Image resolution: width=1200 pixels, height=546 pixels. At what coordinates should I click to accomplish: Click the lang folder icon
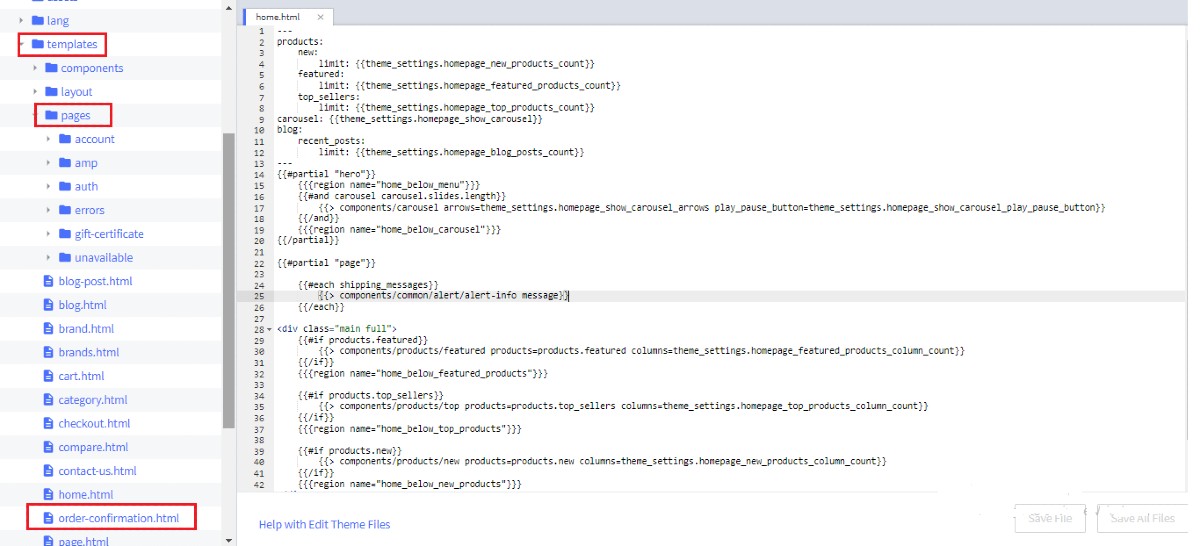pyautogui.click(x=38, y=20)
